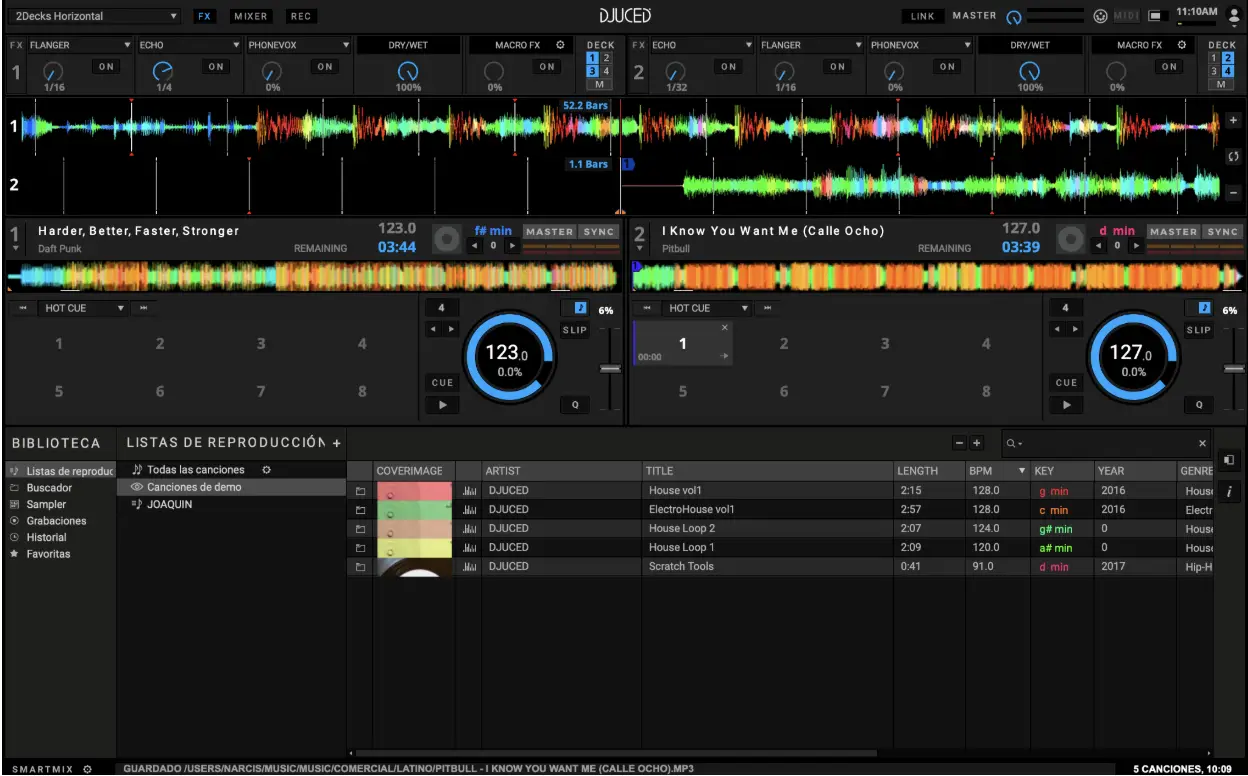Click the smiley face icon in top bar

pyautogui.click(x=1100, y=16)
